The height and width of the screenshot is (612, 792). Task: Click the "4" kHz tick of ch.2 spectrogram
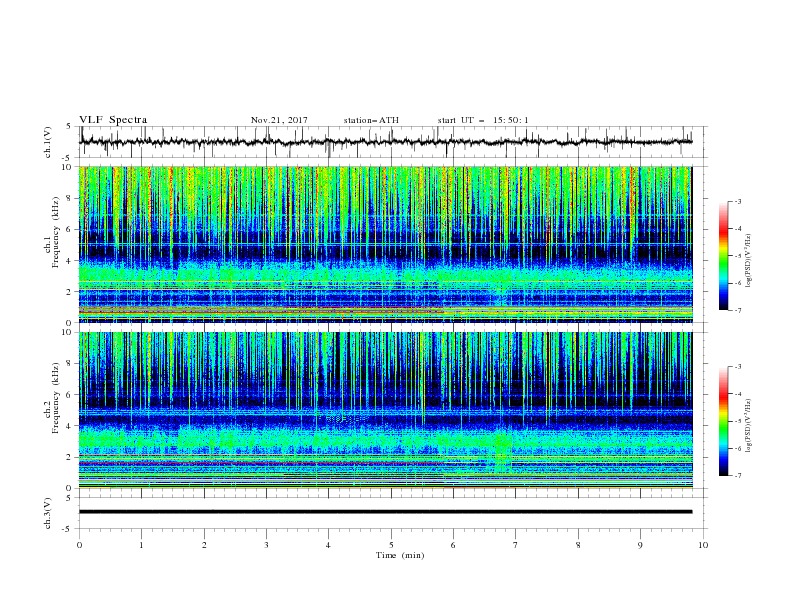tap(71, 426)
